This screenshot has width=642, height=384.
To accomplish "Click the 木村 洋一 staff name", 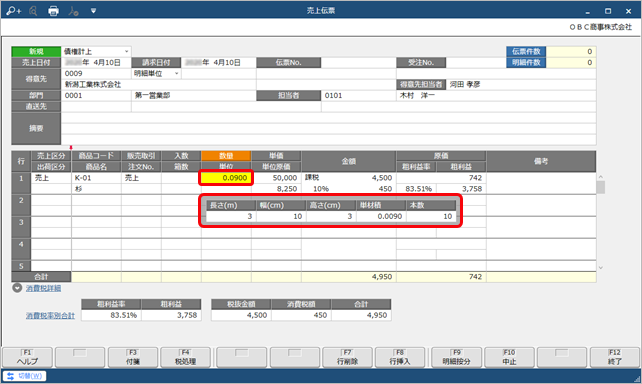I will [417, 95].
